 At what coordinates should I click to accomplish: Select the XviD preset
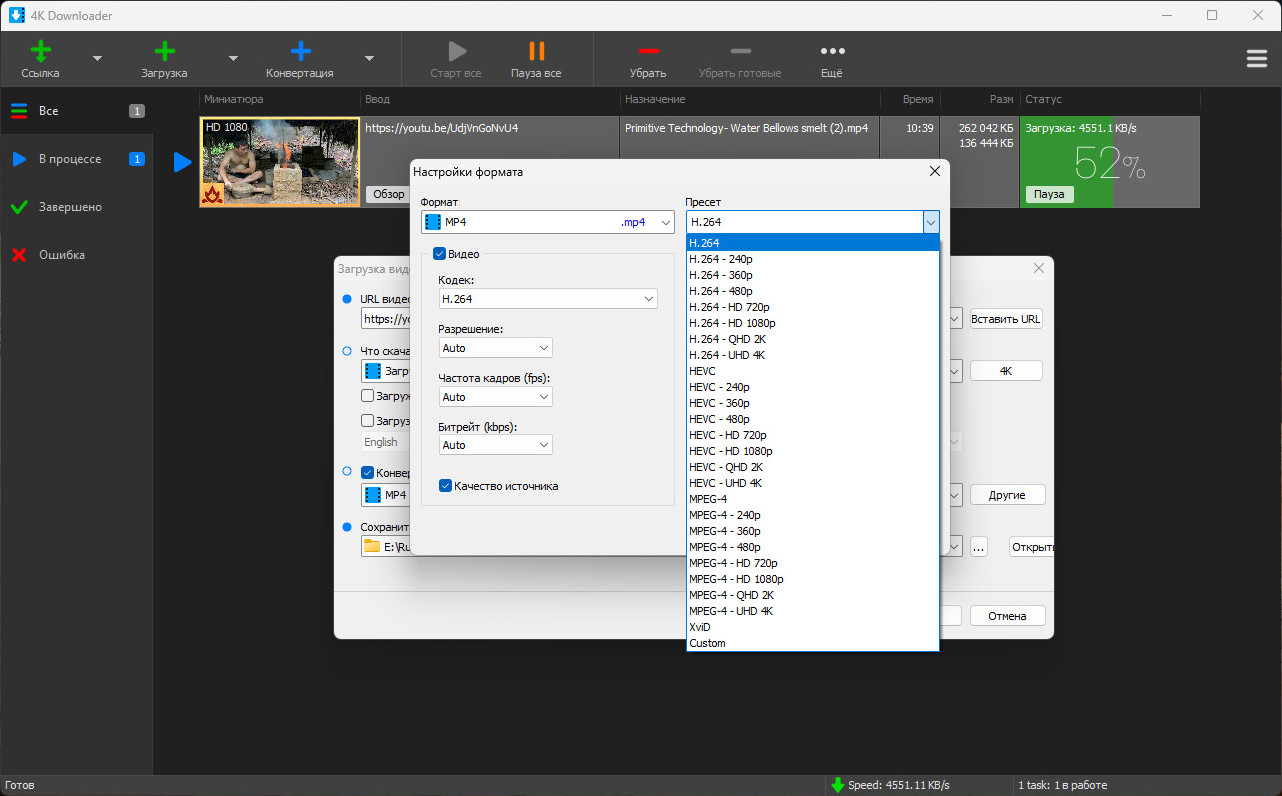point(812,627)
